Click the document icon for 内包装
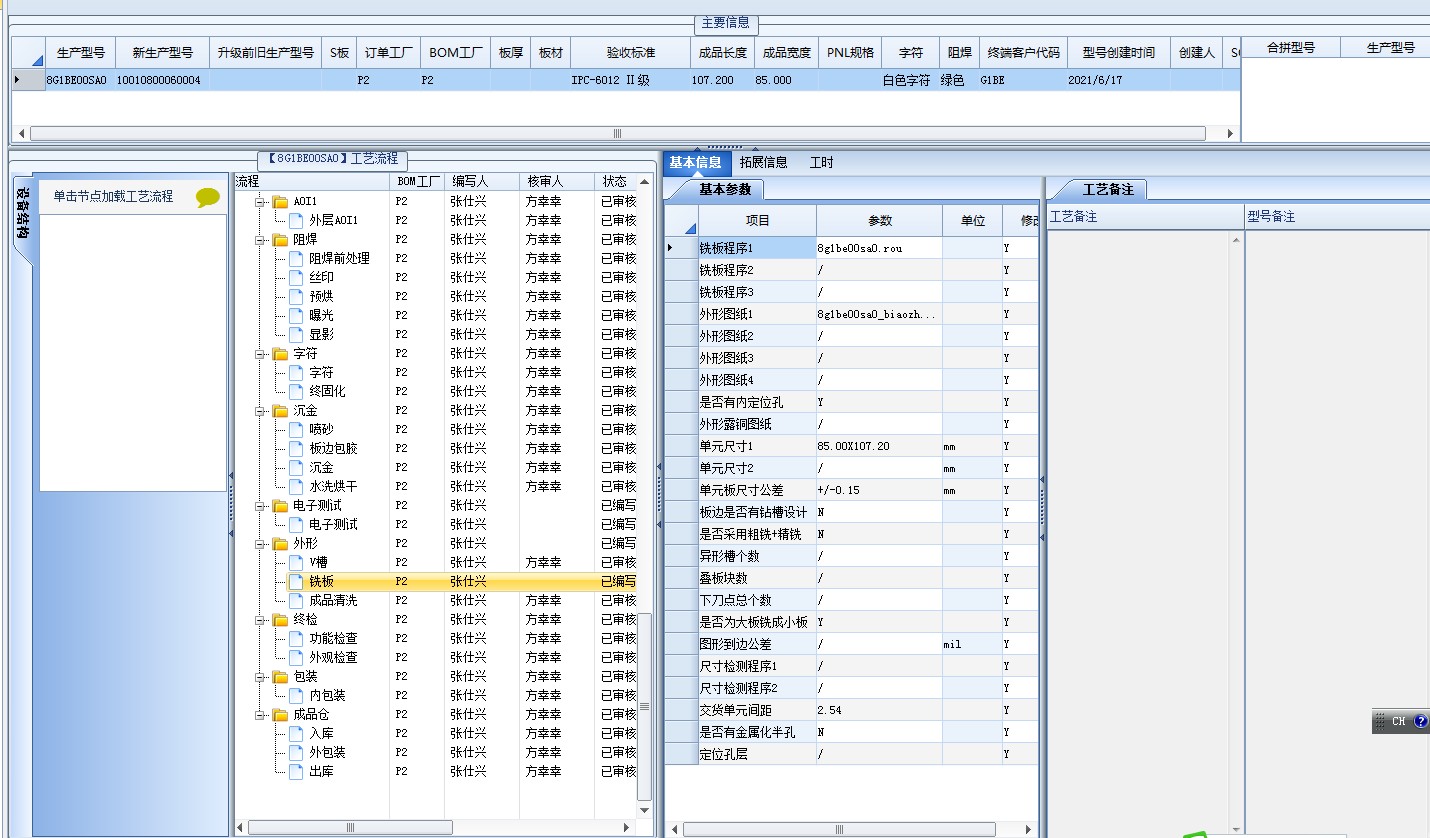Image resolution: width=1430 pixels, height=838 pixels. (296, 695)
